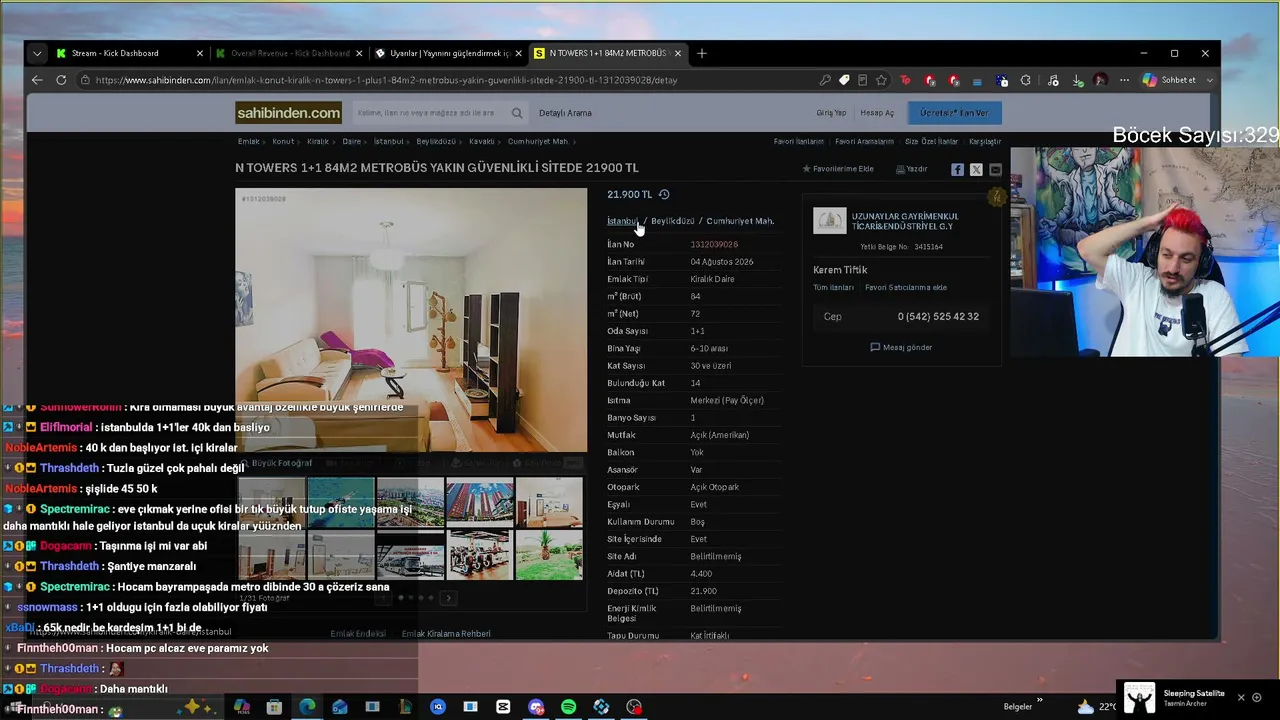Open the Daire breadcrumb
The width and height of the screenshot is (1280, 720).
coord(352,142)
